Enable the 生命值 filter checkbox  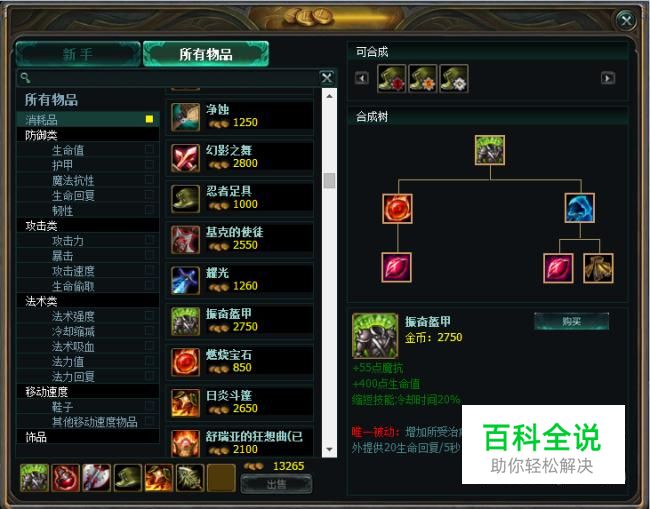[x=149, y=149]
